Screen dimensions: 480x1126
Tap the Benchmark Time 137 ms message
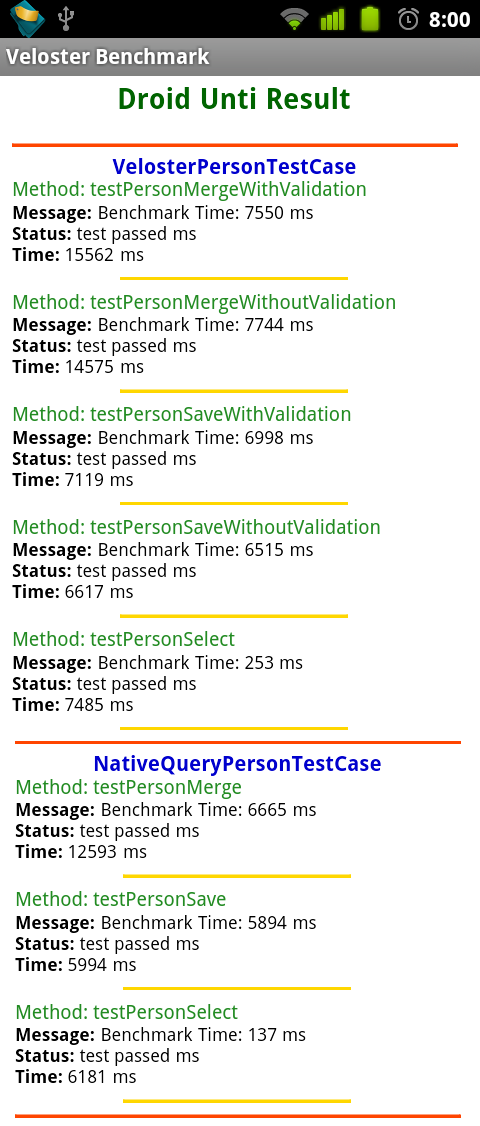tap(160, 1035)
